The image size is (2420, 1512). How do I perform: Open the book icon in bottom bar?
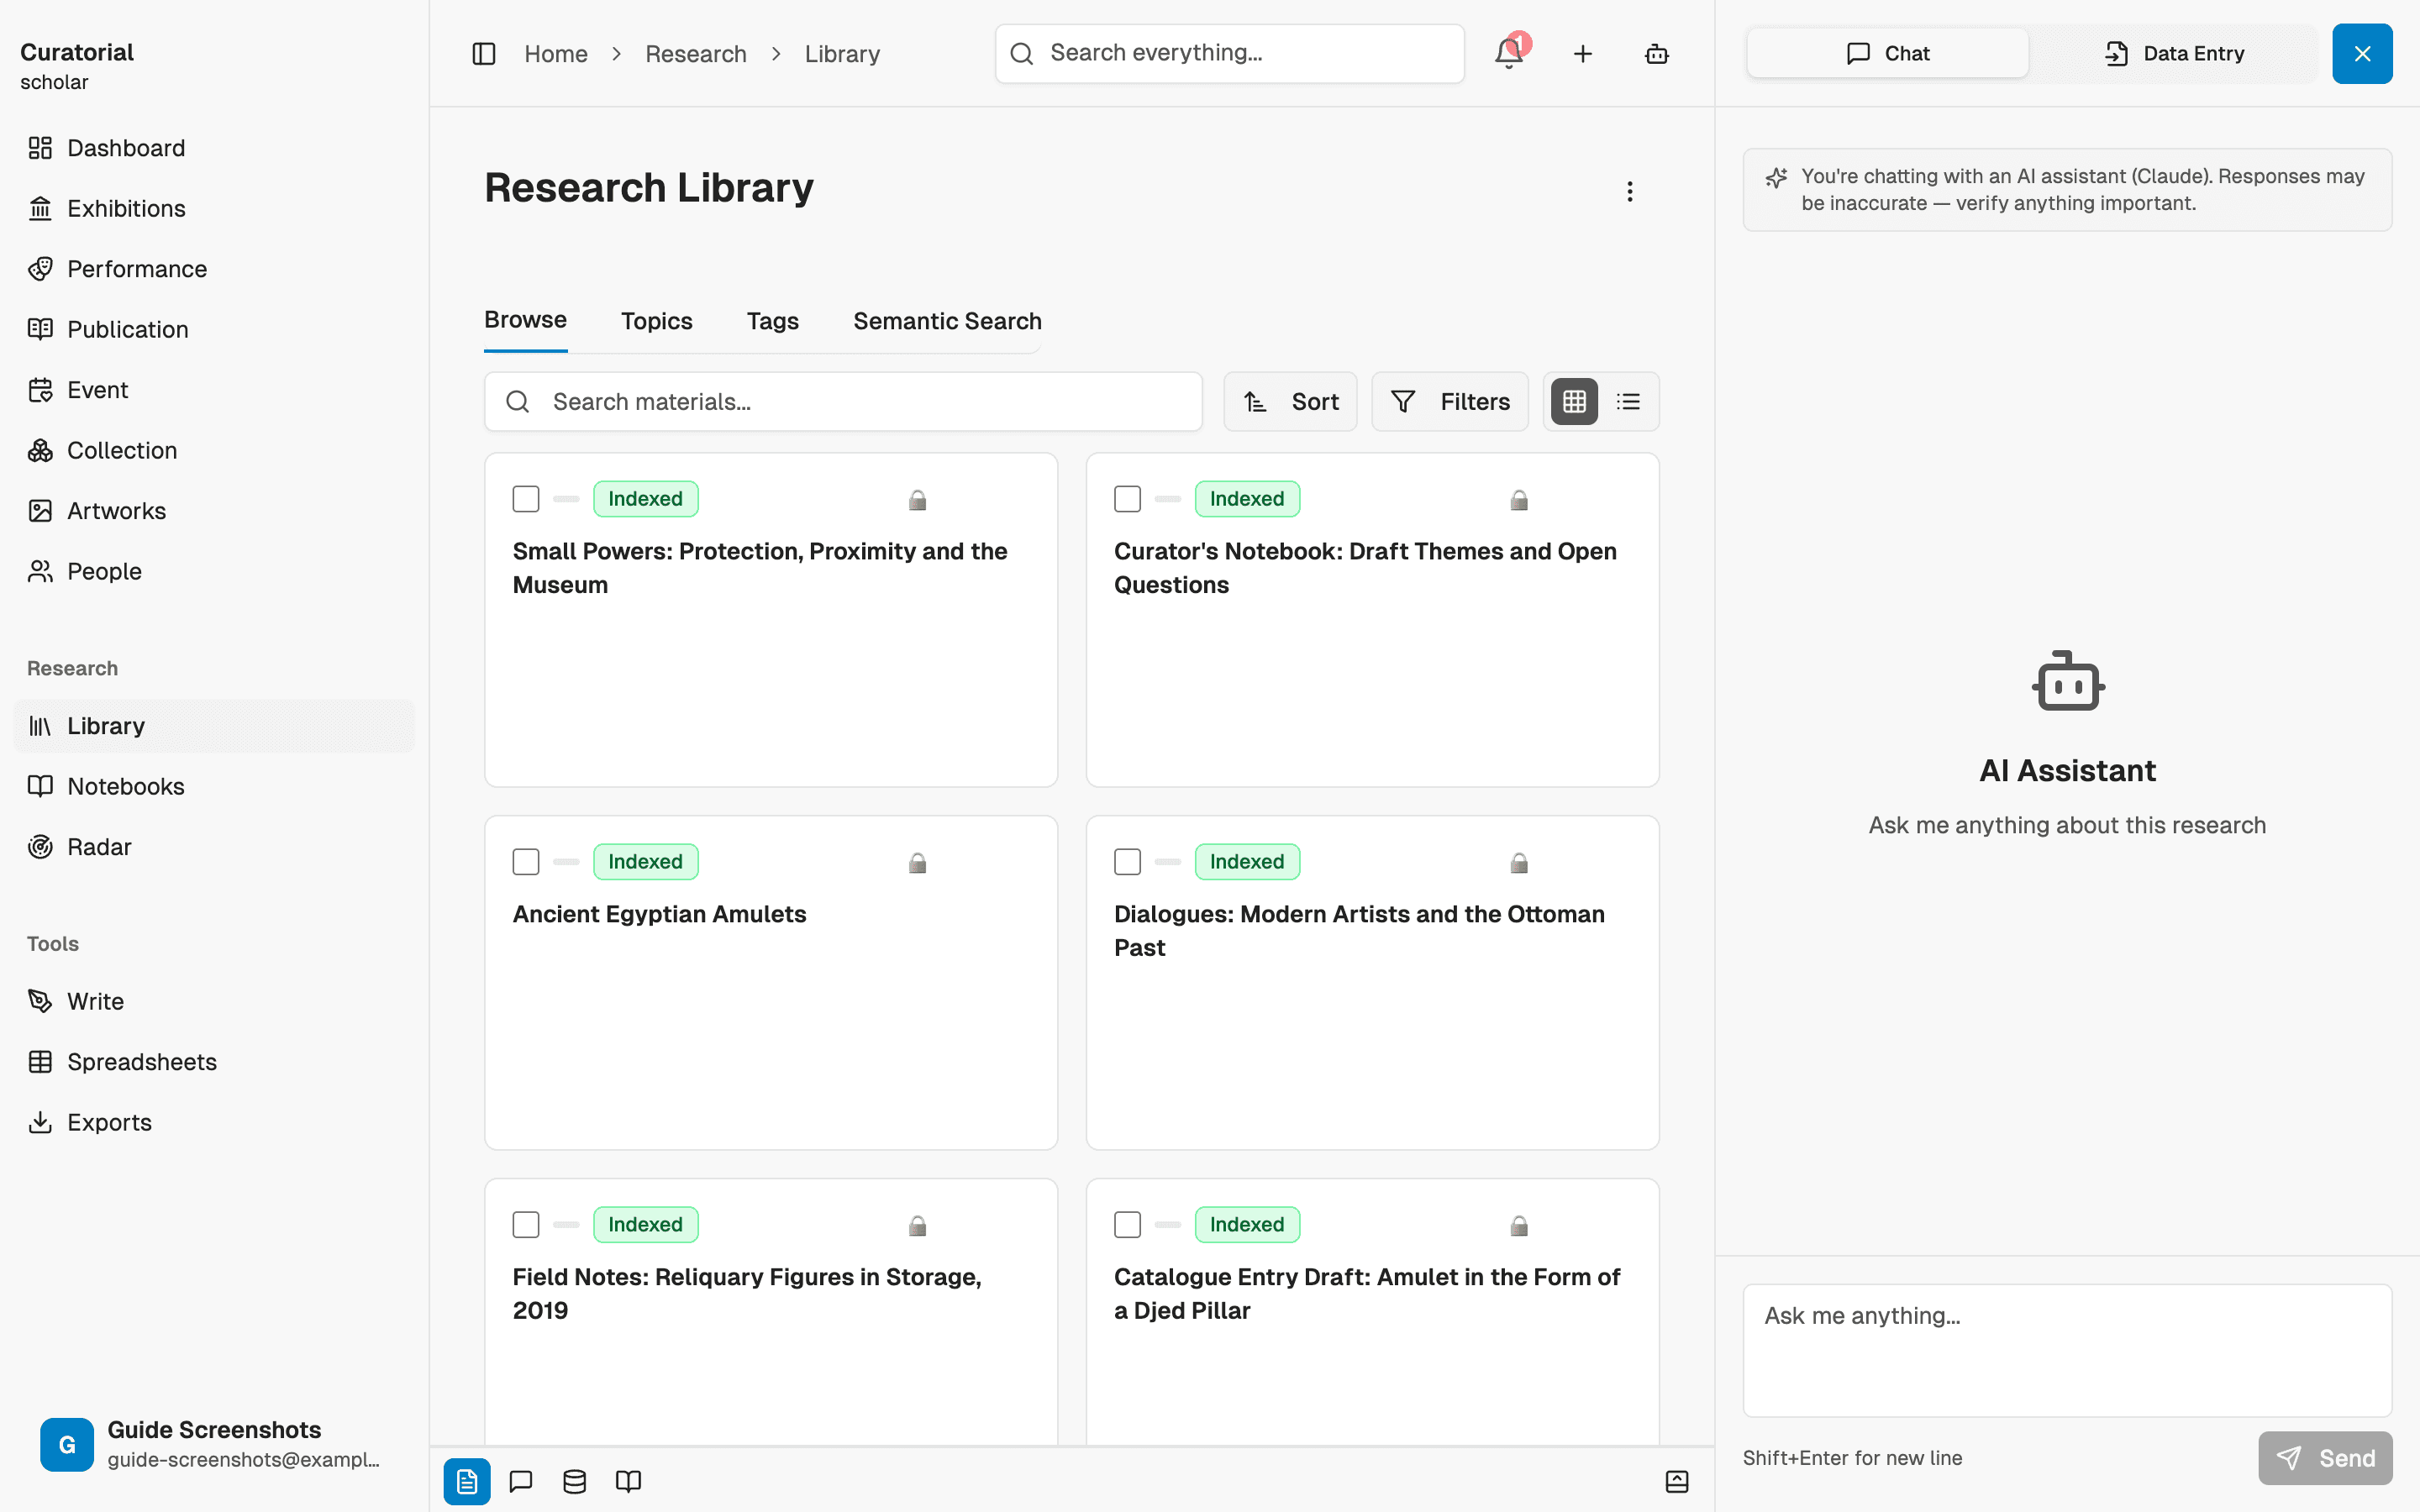(628, 1481)
